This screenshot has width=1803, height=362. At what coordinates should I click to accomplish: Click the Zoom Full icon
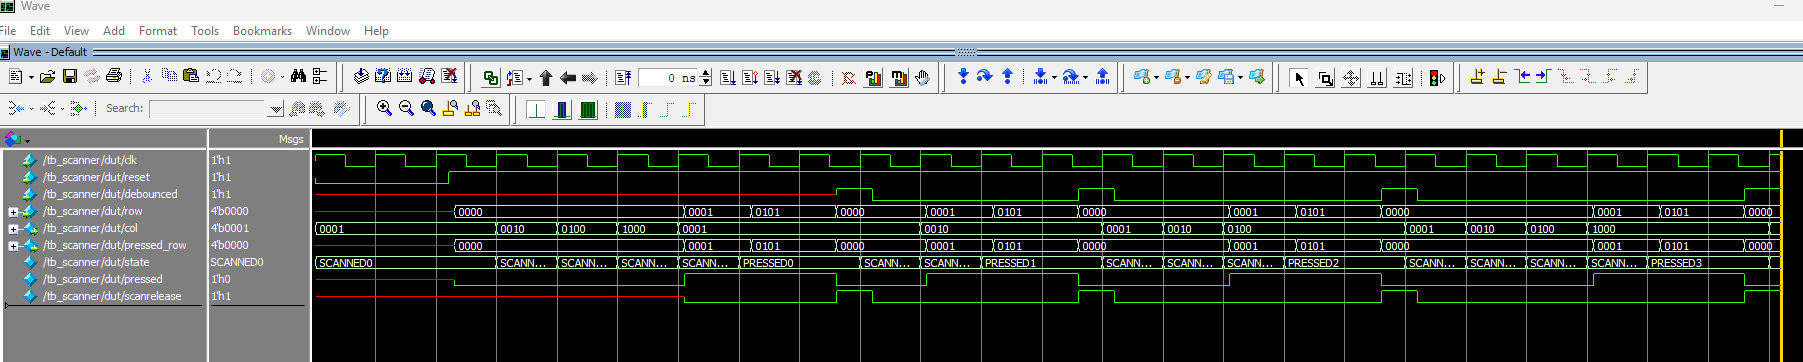pos(428,108)
